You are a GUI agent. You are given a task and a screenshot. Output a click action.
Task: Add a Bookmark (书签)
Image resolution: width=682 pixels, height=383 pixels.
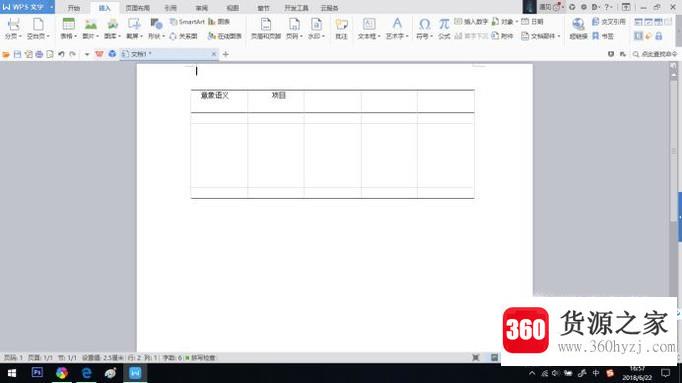coord(603,36)
